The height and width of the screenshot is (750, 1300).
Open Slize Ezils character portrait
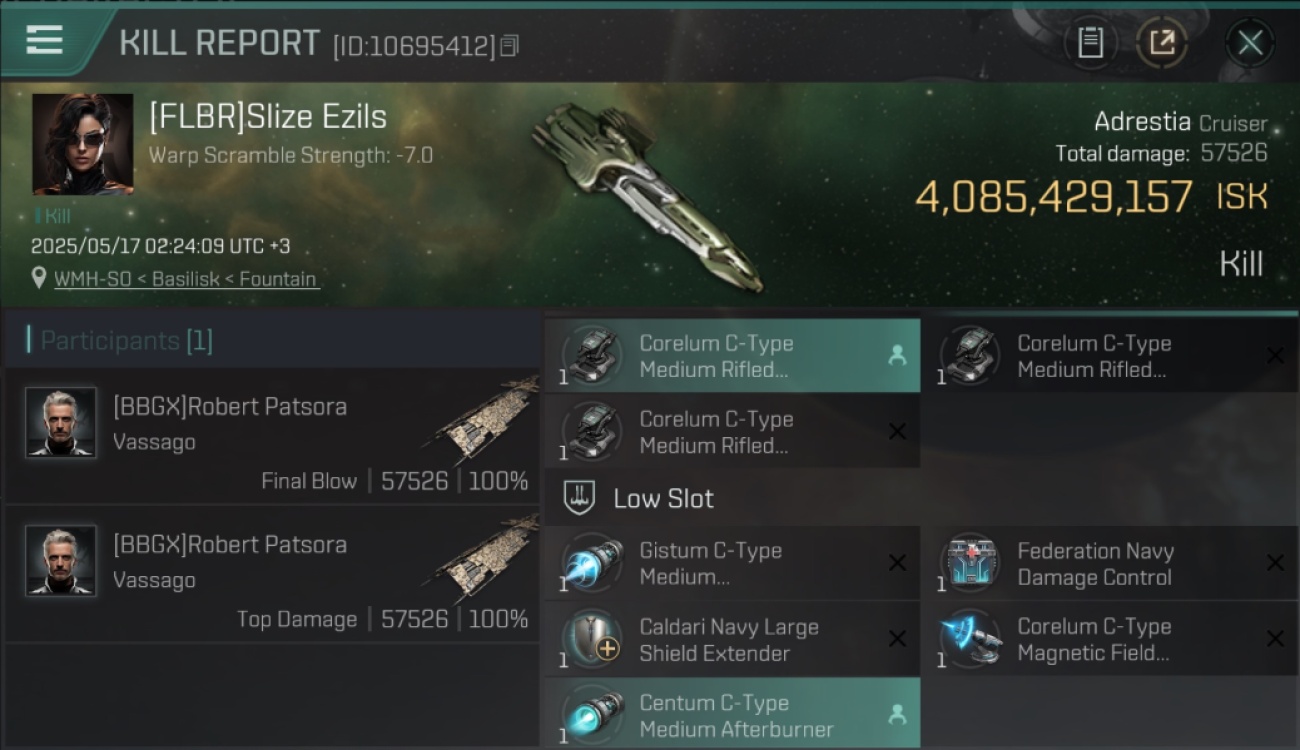point(82,144)
